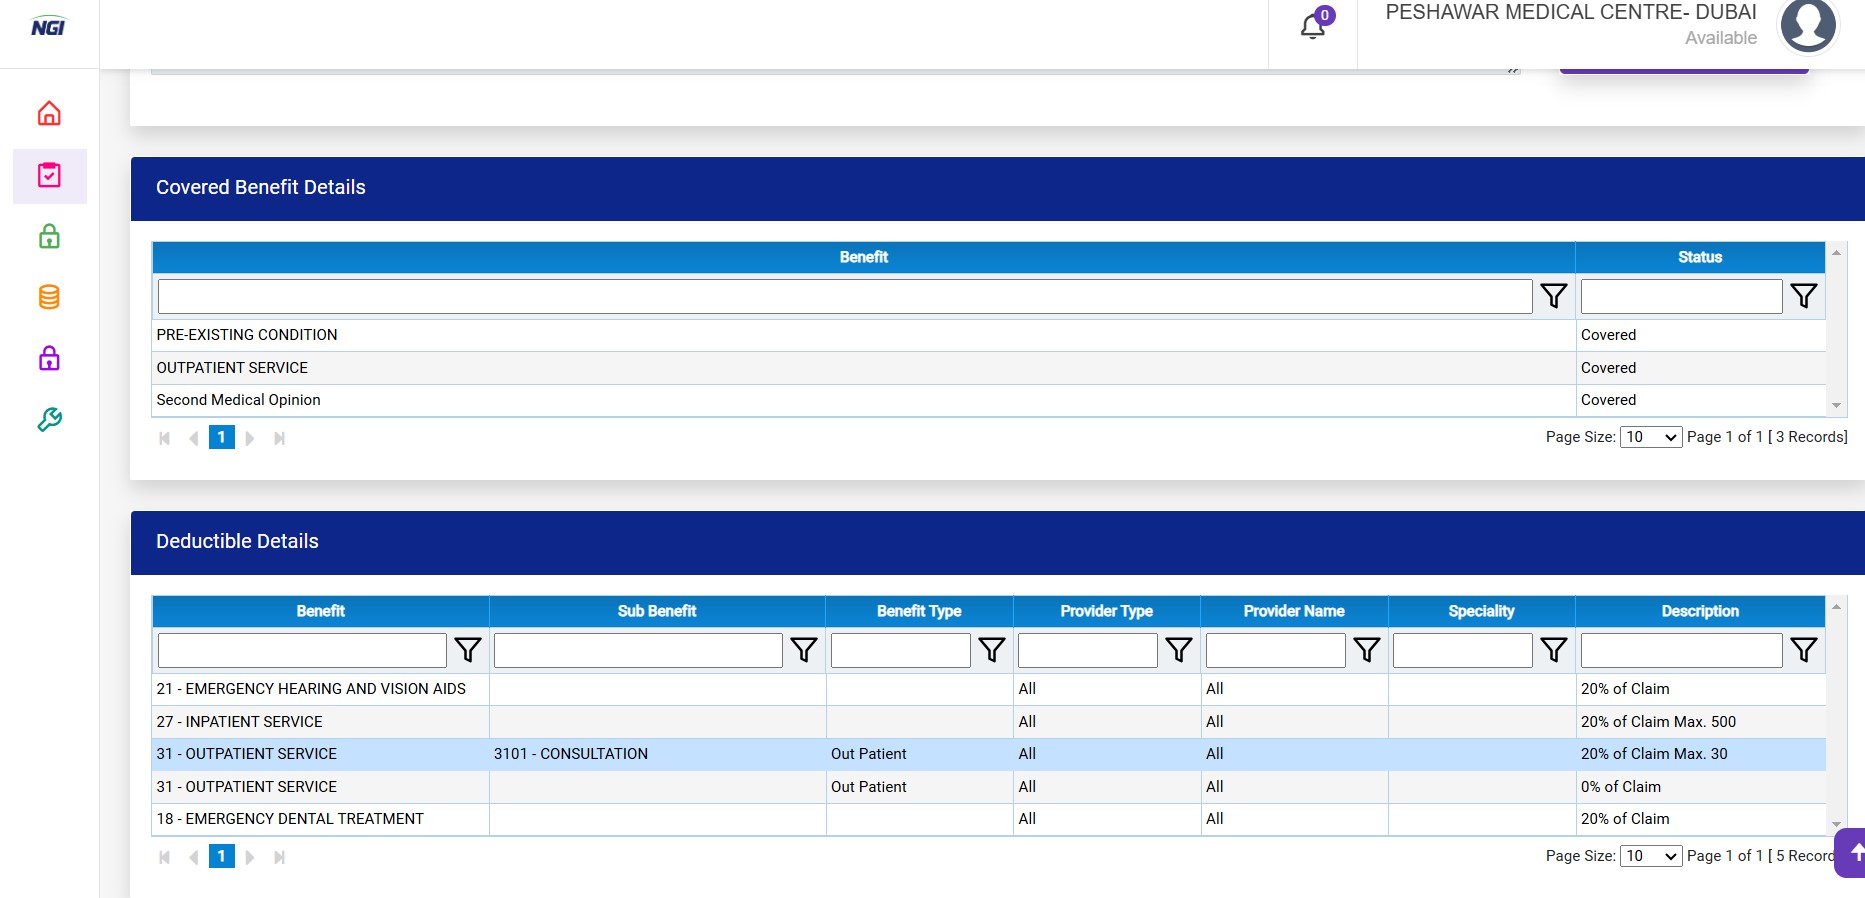Click filter icon for Sub Benefit column
Viewport: 1865px width, 898px height.
click(804, 650)
